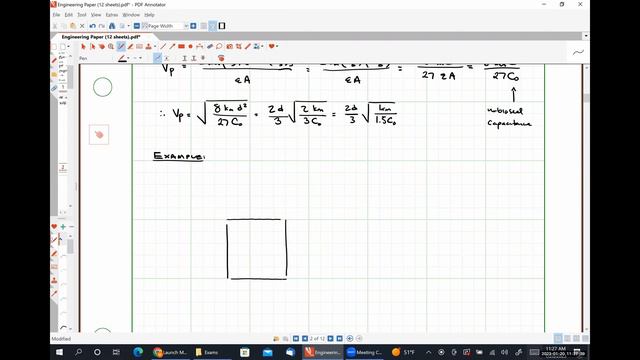Select the Pan hand tool
The height and width of the screenshot is (360, 640).
tap(102, 47)
